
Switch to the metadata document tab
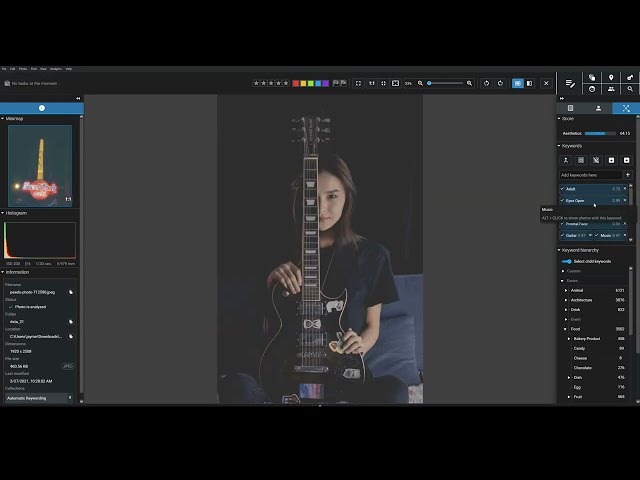pyautogui.click(x=571, y=108)
